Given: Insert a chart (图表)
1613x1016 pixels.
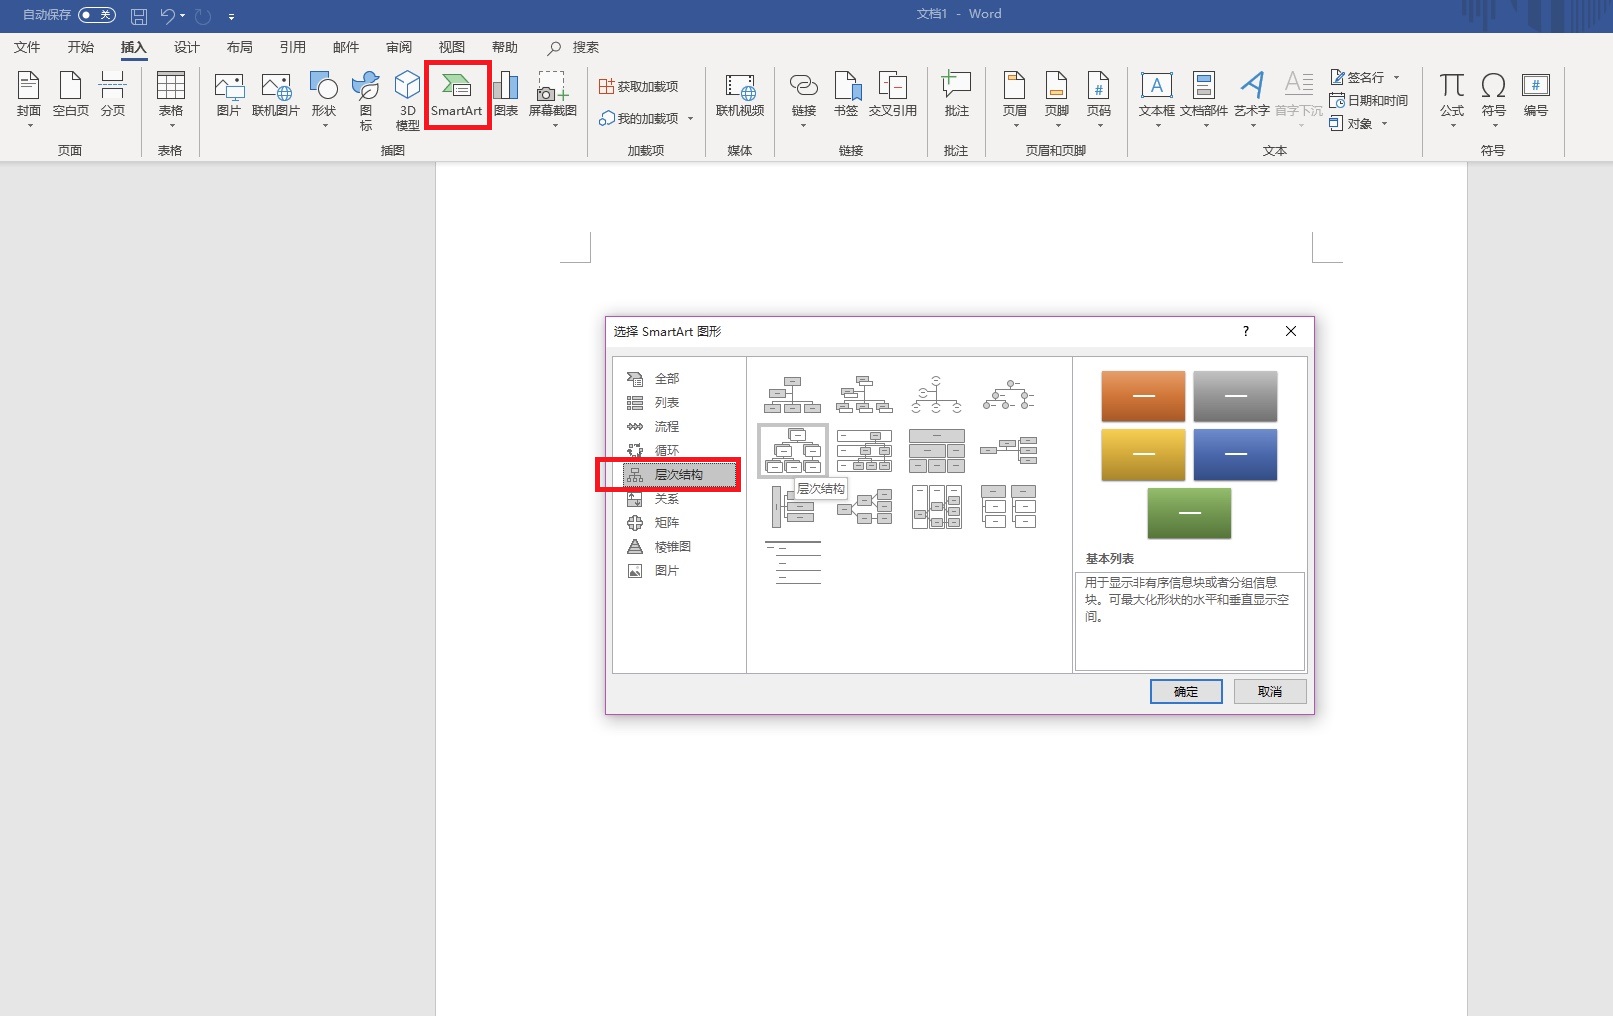Looking at the screenshot, I should [x=506, y=96].
